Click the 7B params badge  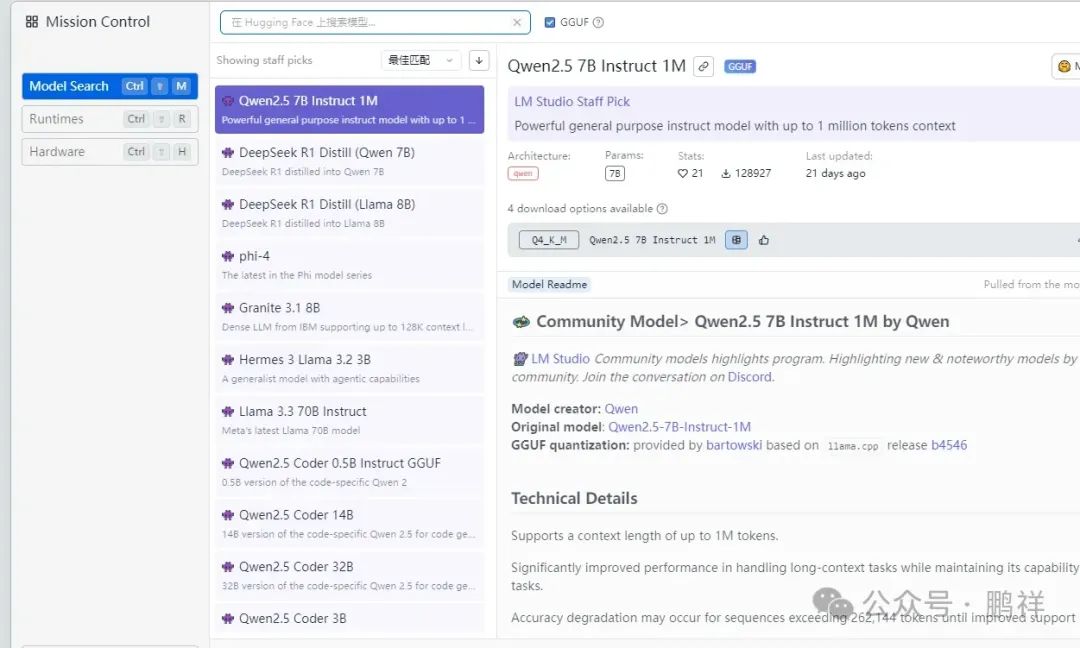(614, 174)
